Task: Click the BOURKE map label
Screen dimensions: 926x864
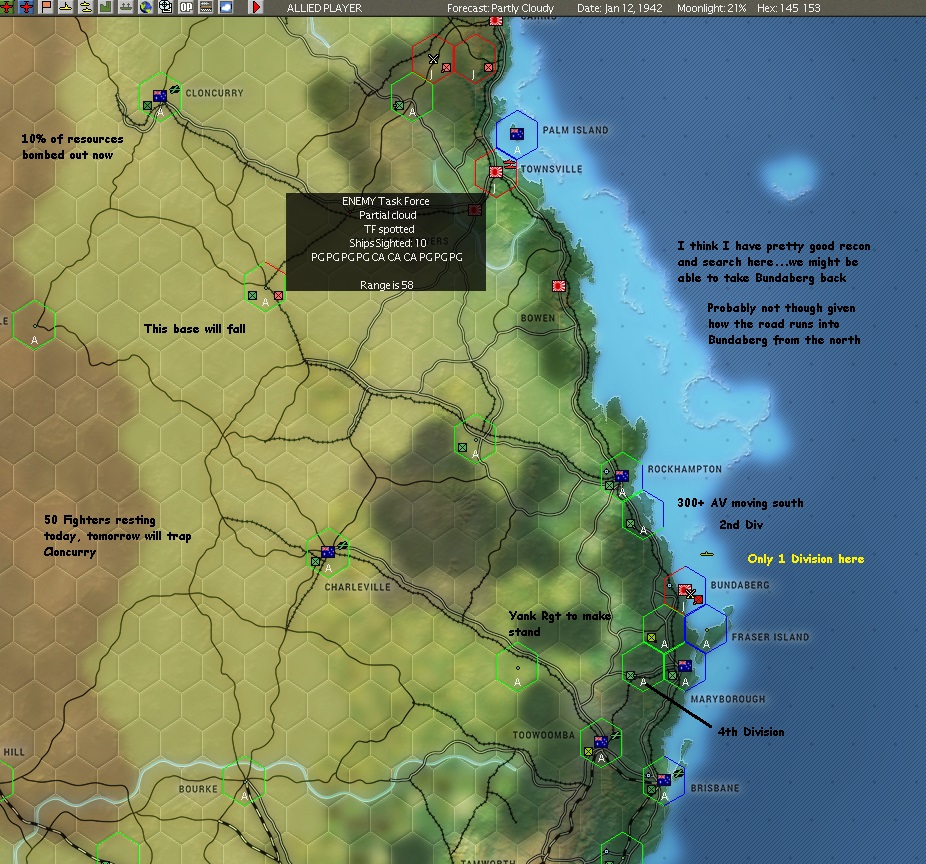Action: [x=198, y=789]
